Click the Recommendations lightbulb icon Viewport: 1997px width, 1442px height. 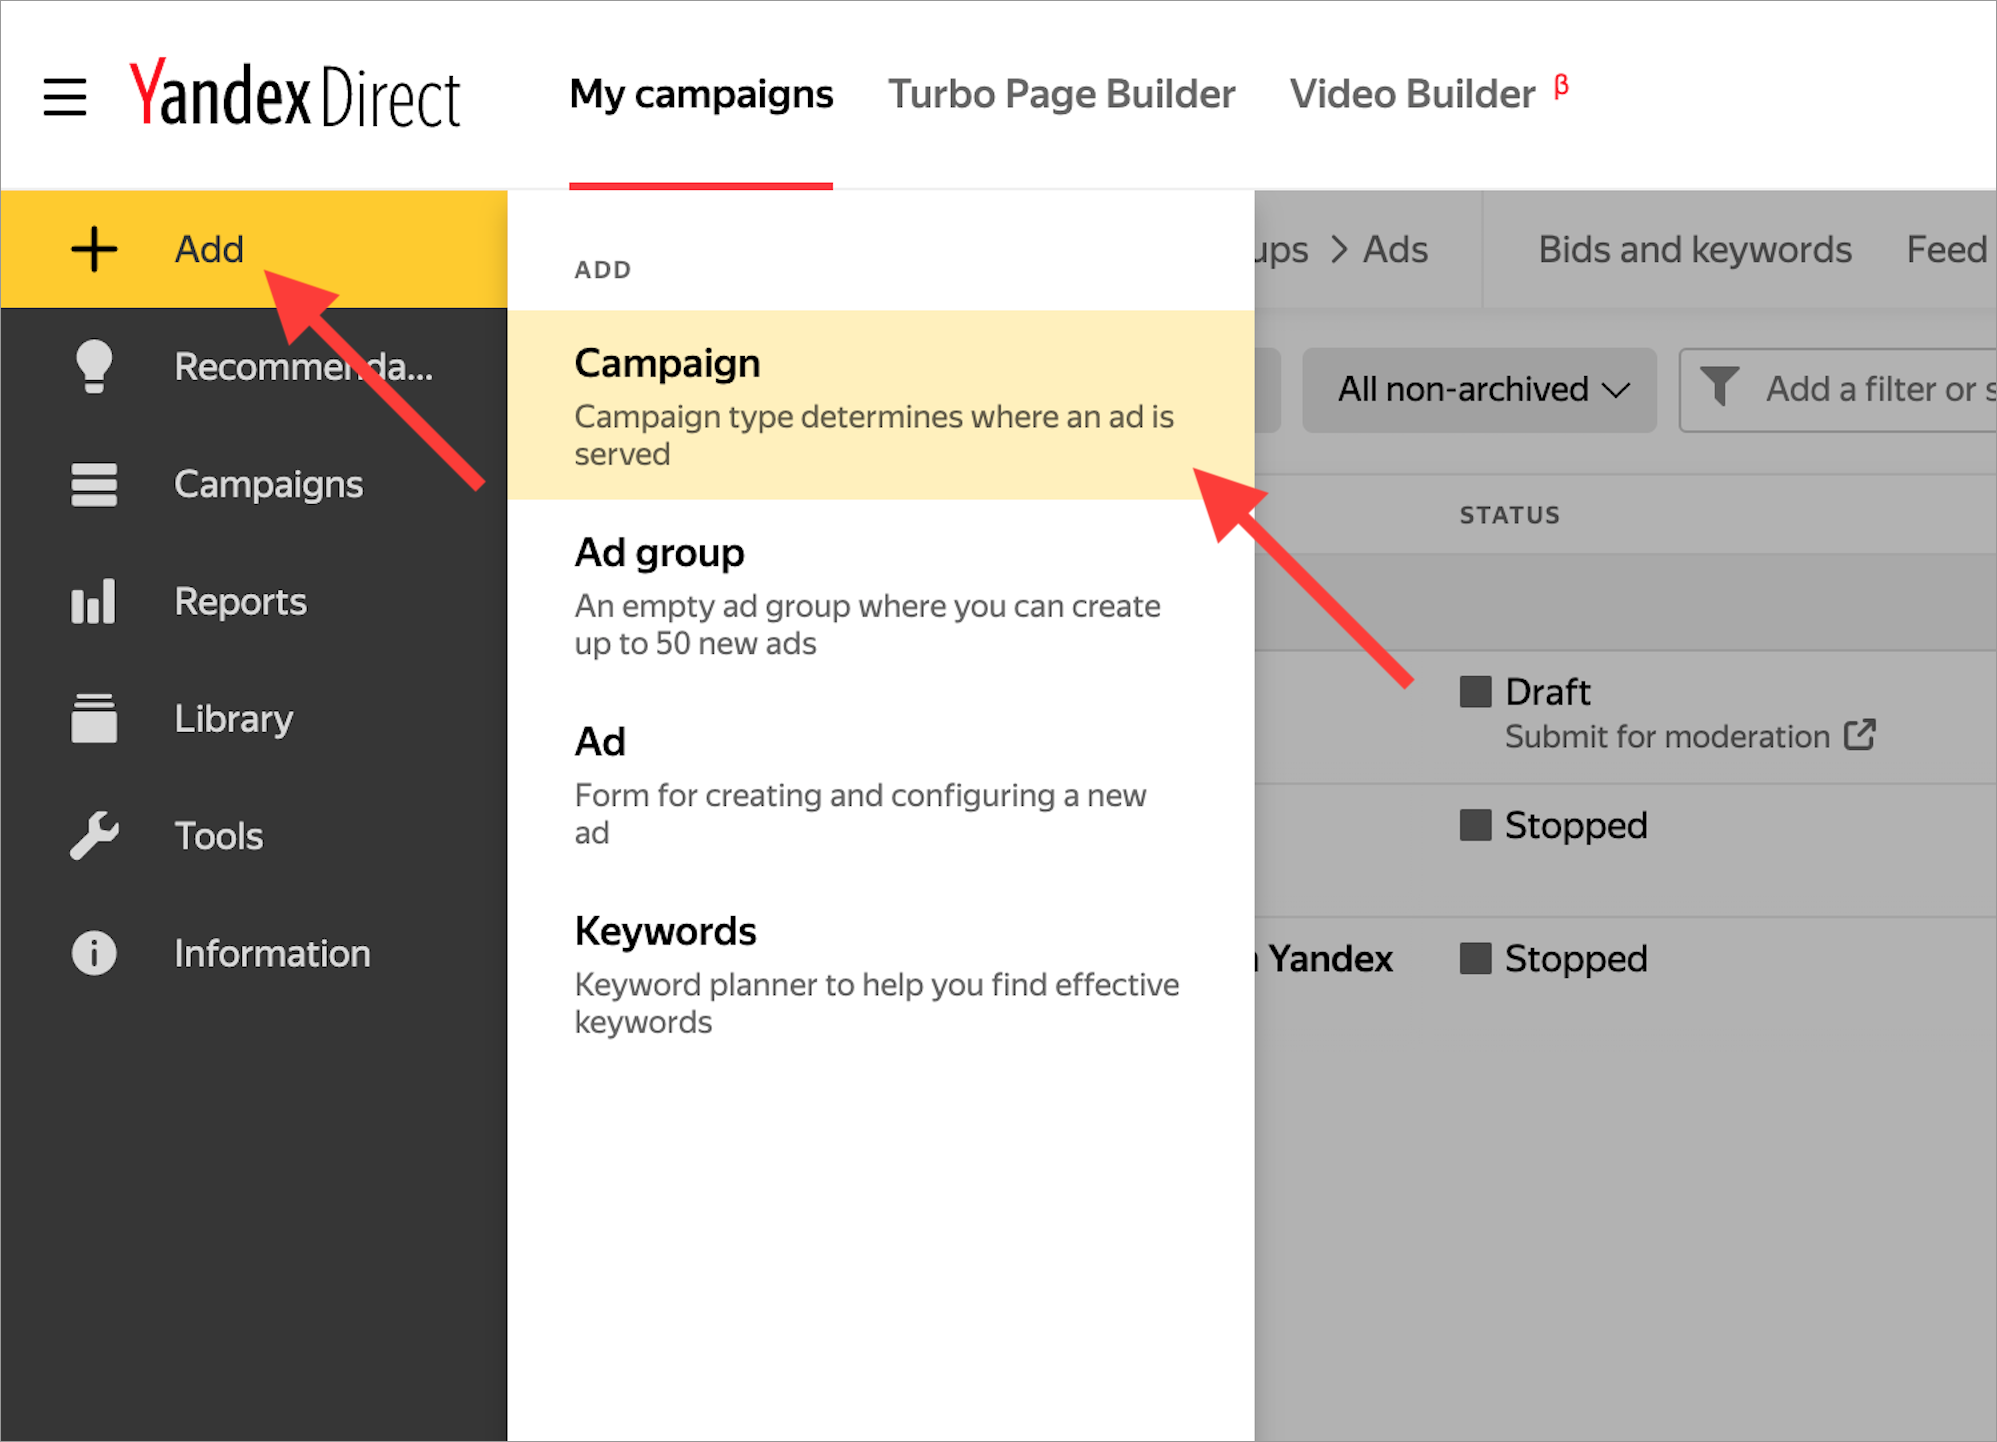(94, 367)
